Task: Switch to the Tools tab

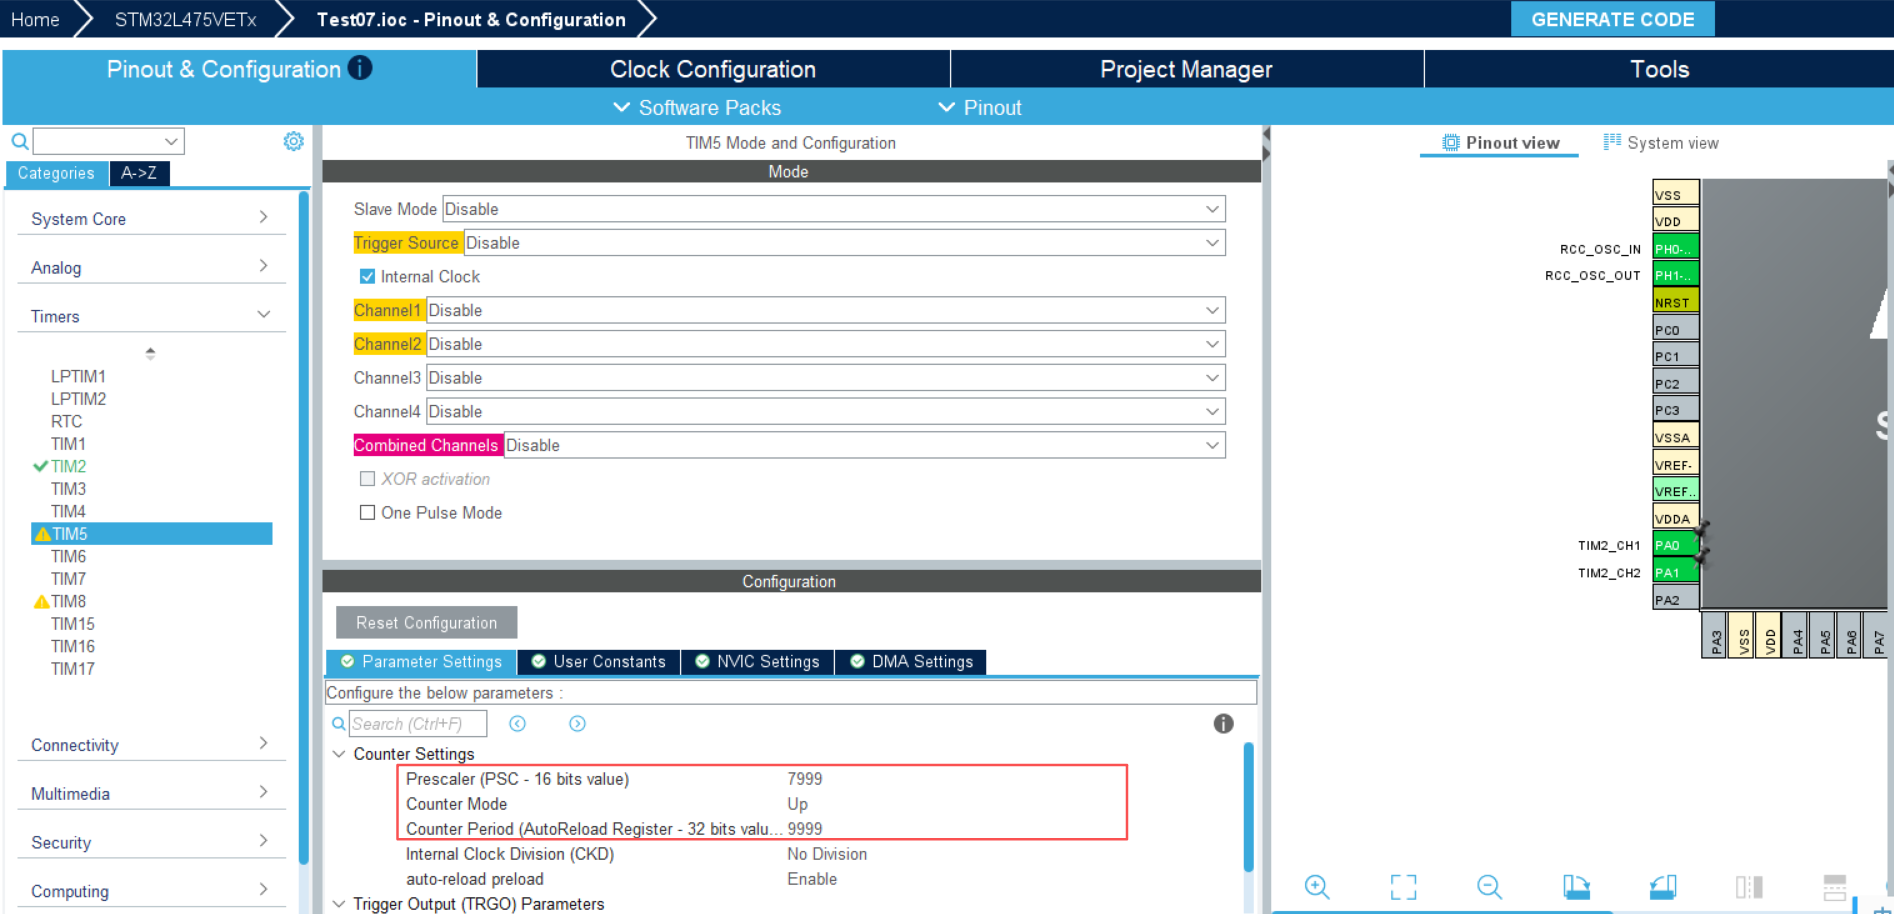Action: tap(1659, 69)
